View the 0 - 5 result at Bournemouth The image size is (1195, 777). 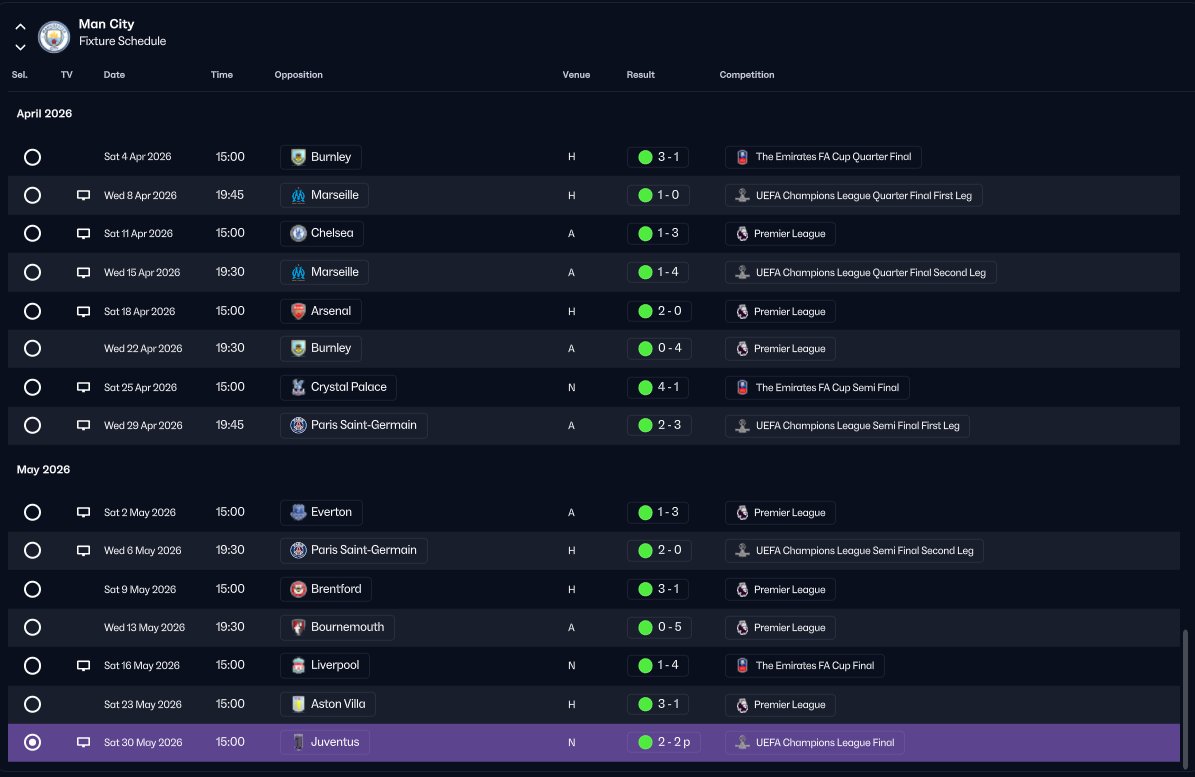pyautogui.click(x=659, y=627)
